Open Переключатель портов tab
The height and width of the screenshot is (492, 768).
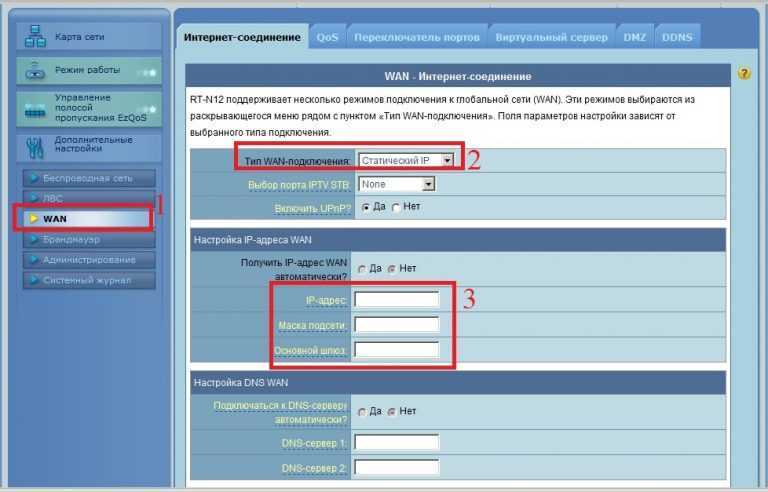point(417,37)
